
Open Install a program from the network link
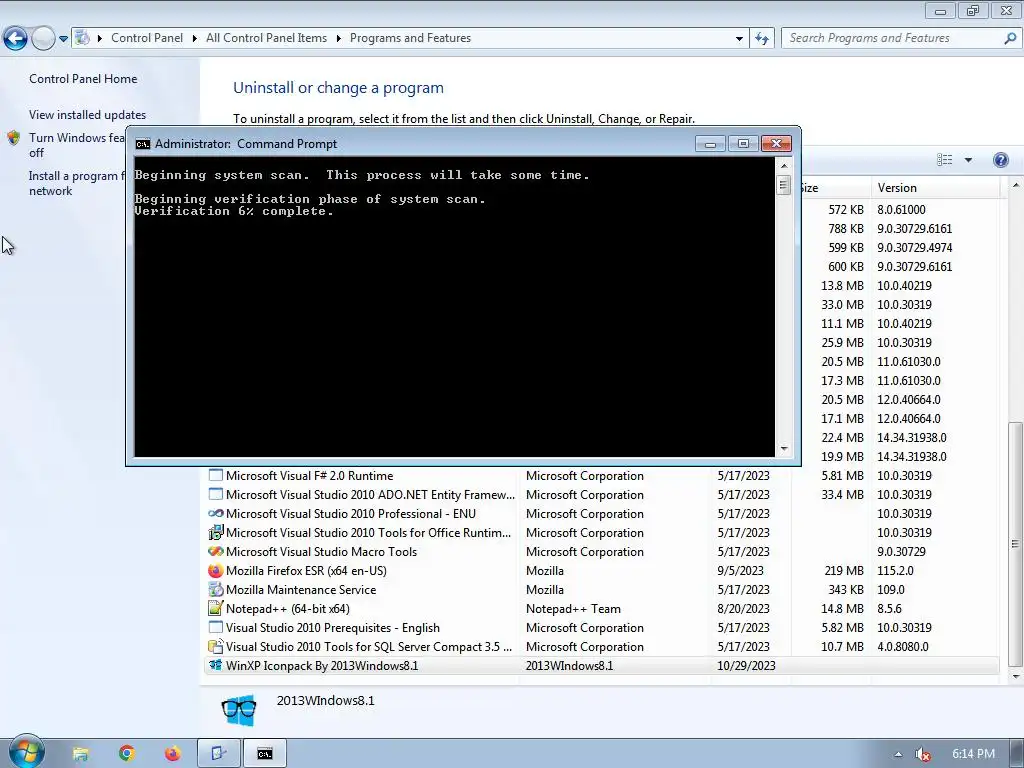coord(76,184)
